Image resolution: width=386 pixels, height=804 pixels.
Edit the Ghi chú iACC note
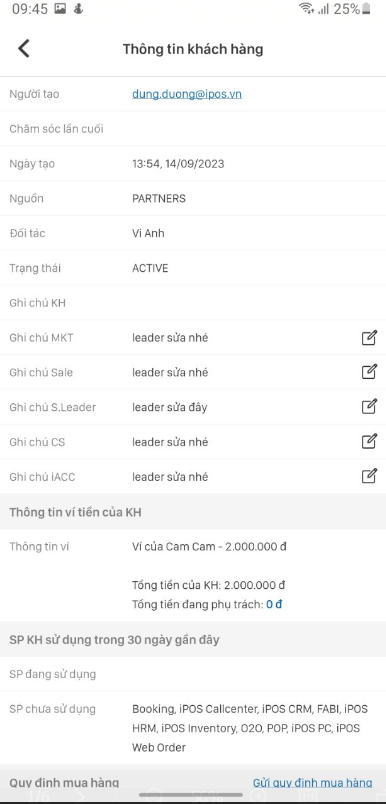tap(369, 476)
